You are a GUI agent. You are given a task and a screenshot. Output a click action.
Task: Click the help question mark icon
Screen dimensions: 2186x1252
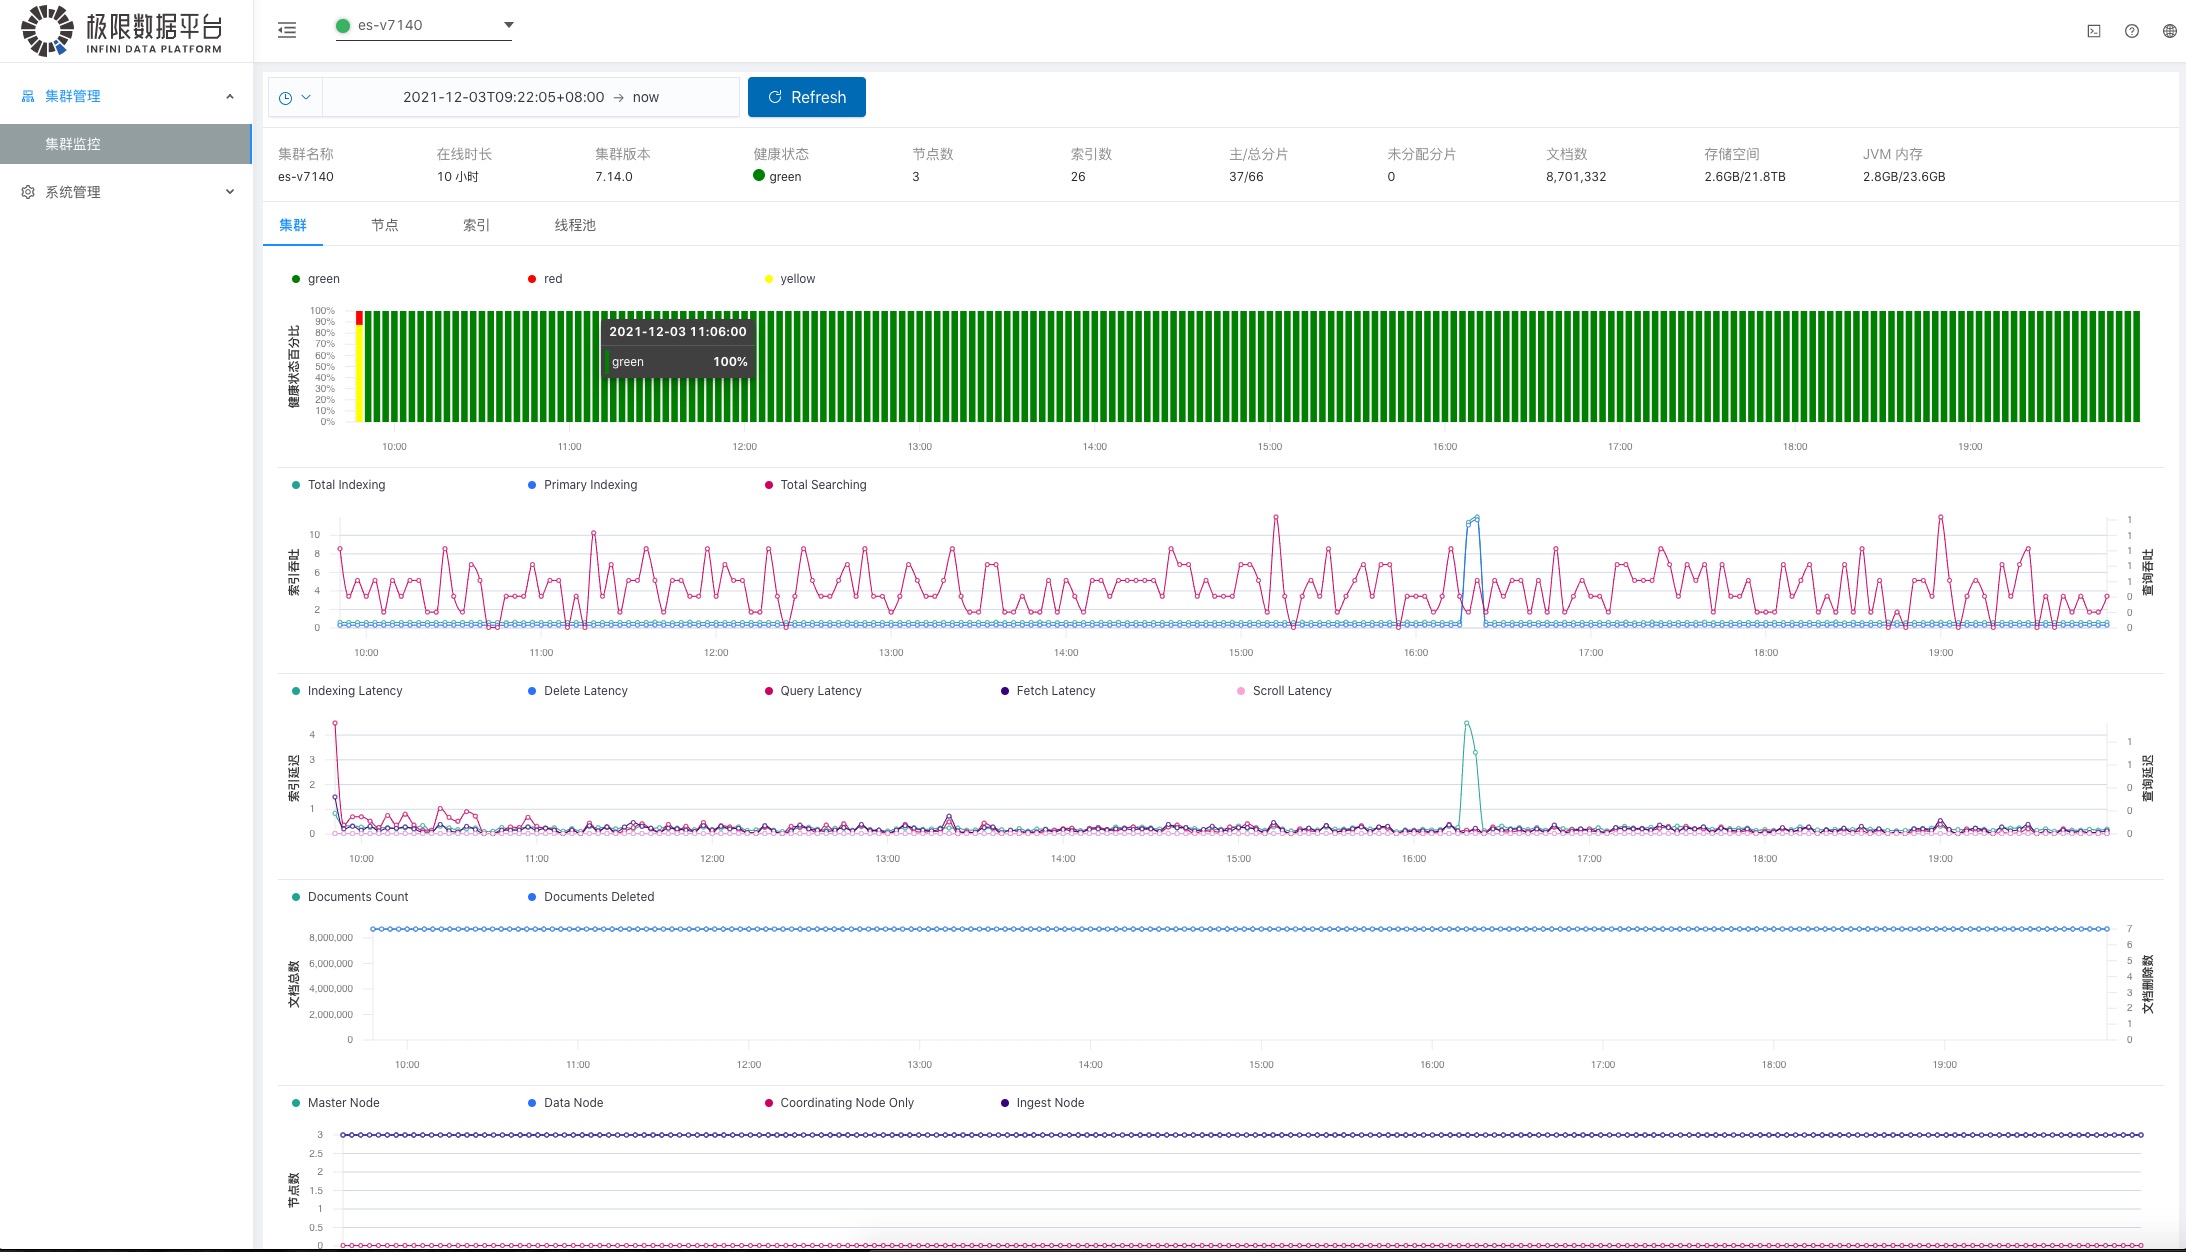click(x=2132, y=31)
